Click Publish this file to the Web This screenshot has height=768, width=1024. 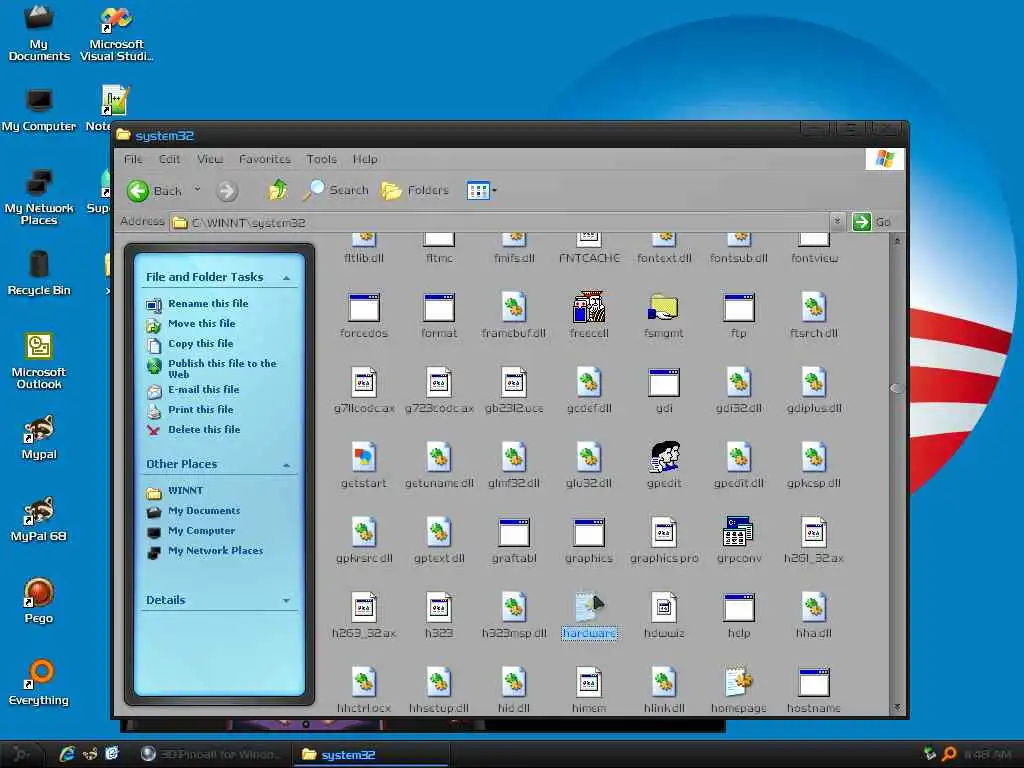tap(222, 368)
